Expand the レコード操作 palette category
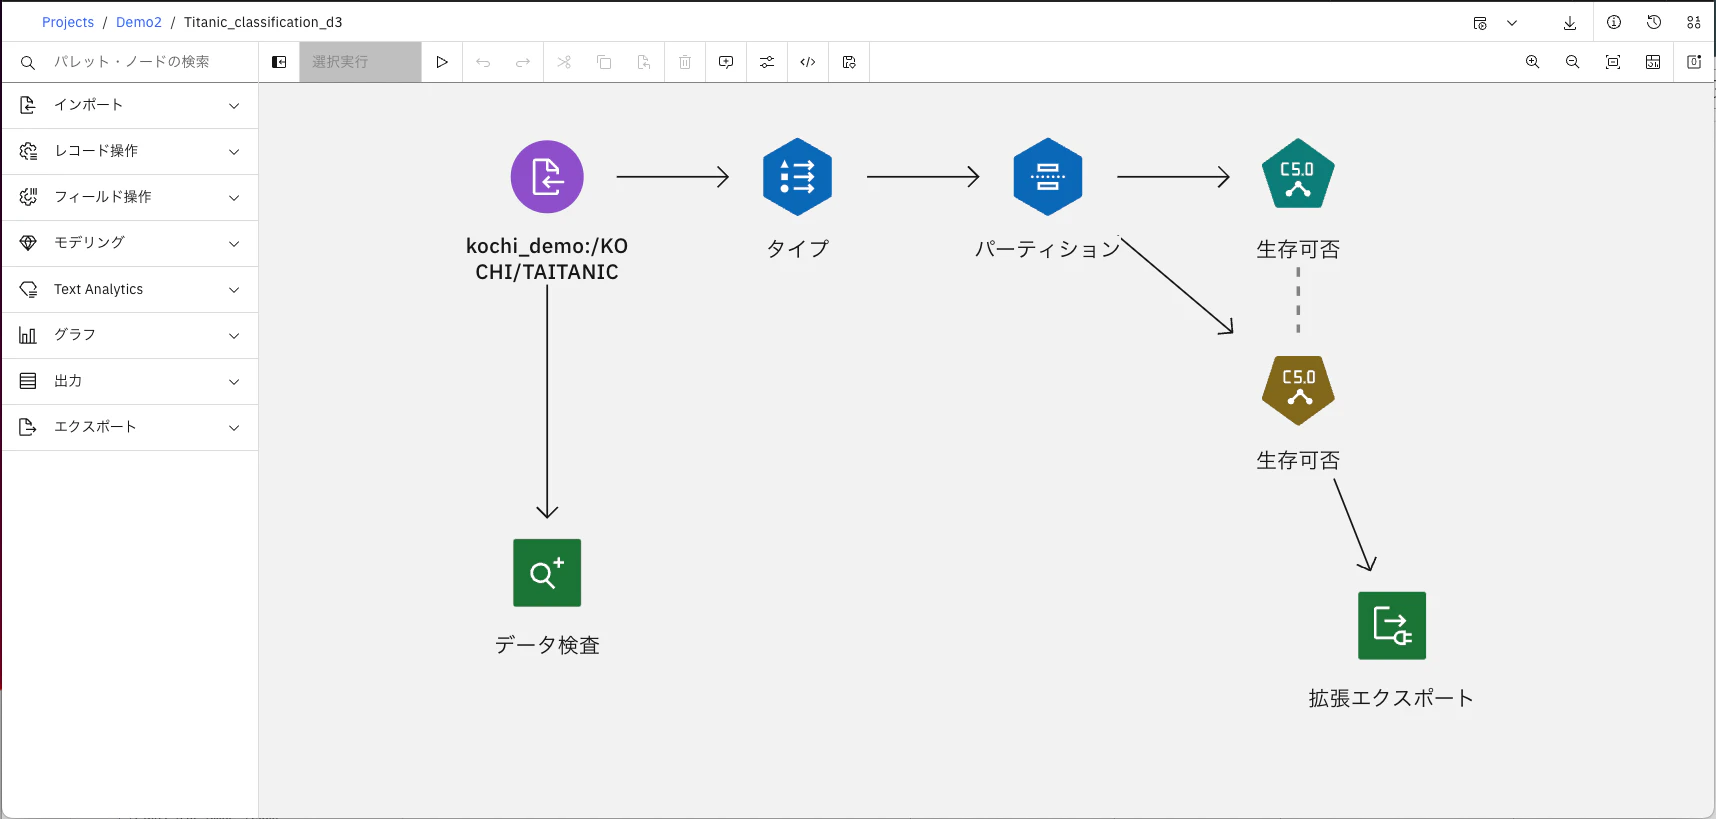This screenshot has height=819, width=1716. point(130,151)
